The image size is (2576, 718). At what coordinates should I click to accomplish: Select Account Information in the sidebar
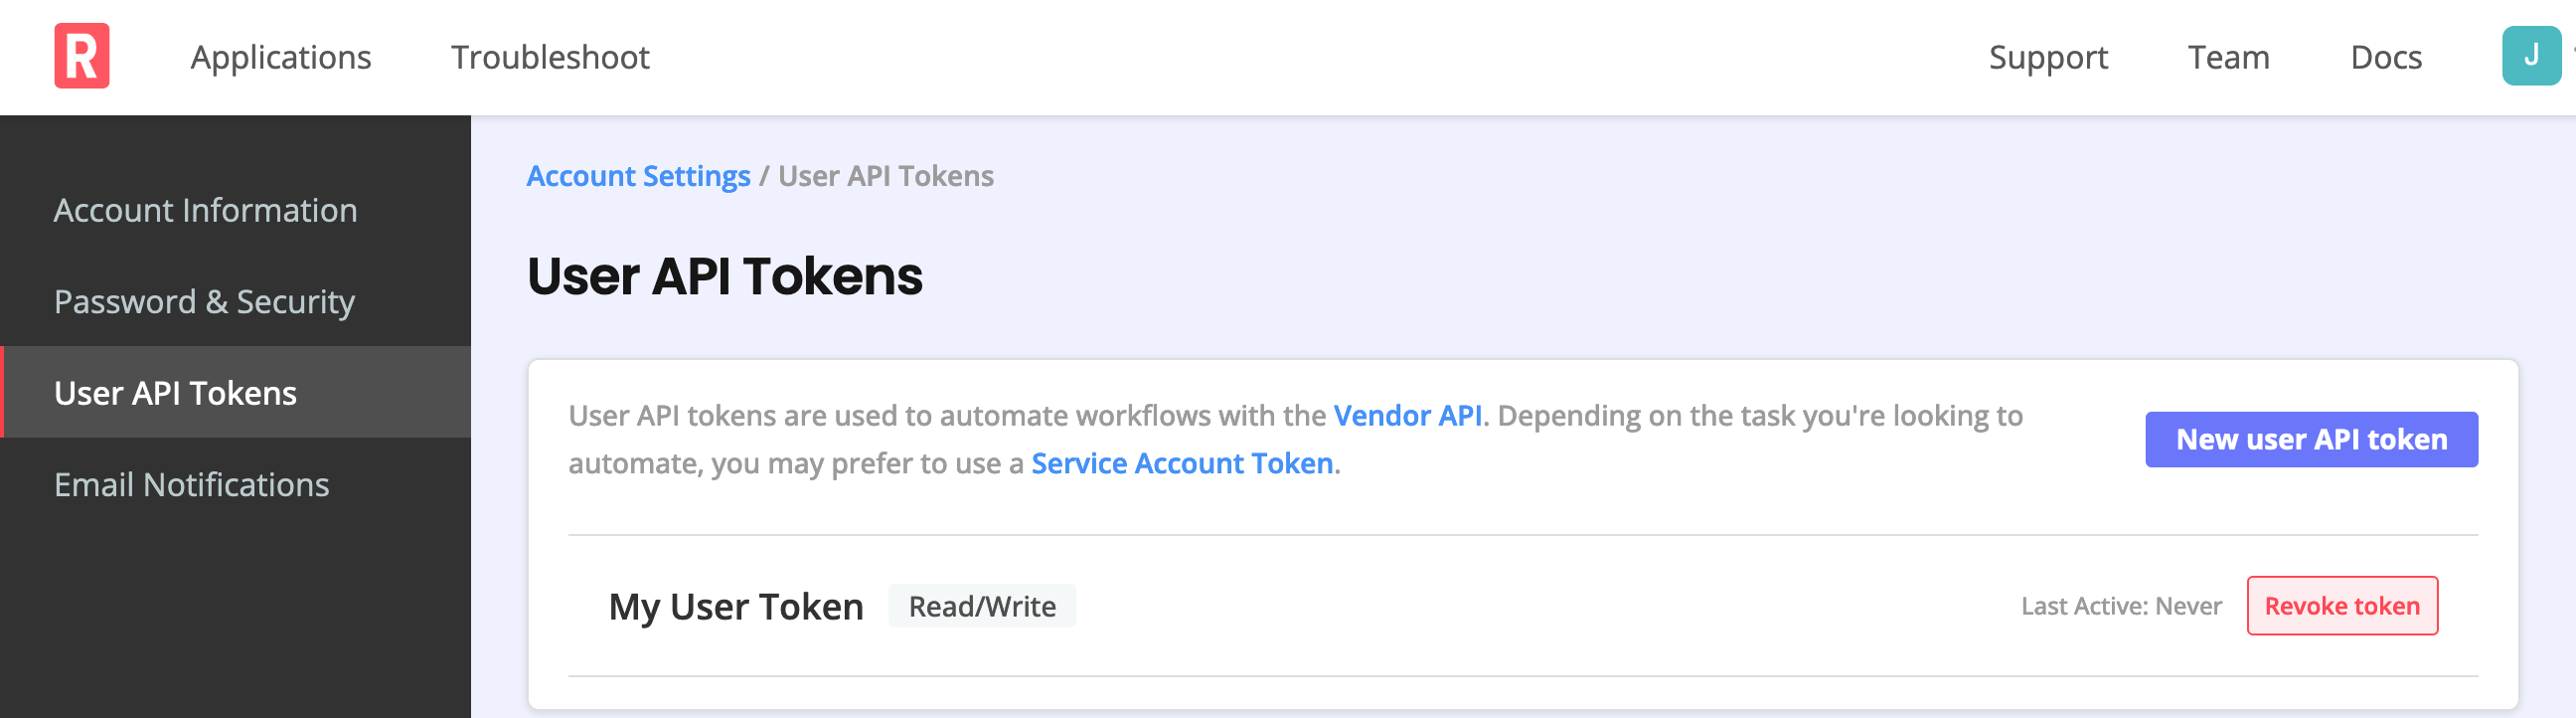206,210
